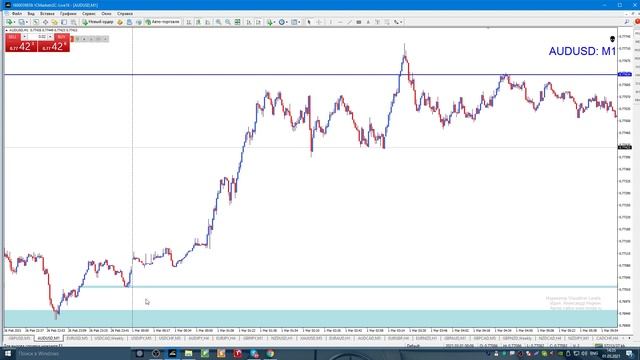Image resolution: width=640 pixels, height=360 pixels.
Task: Select the dark blue horizontal level line
Action: pyautogui.click(x=310, y=75)
